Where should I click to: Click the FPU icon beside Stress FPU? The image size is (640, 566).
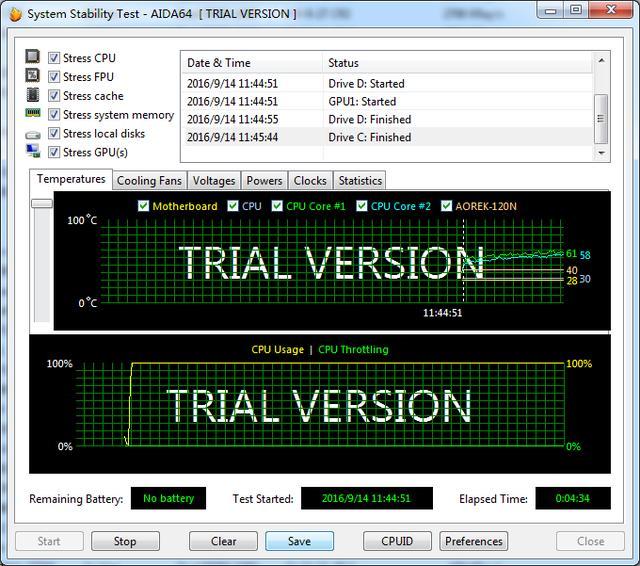pyautogui.click(x=33, y=77)
